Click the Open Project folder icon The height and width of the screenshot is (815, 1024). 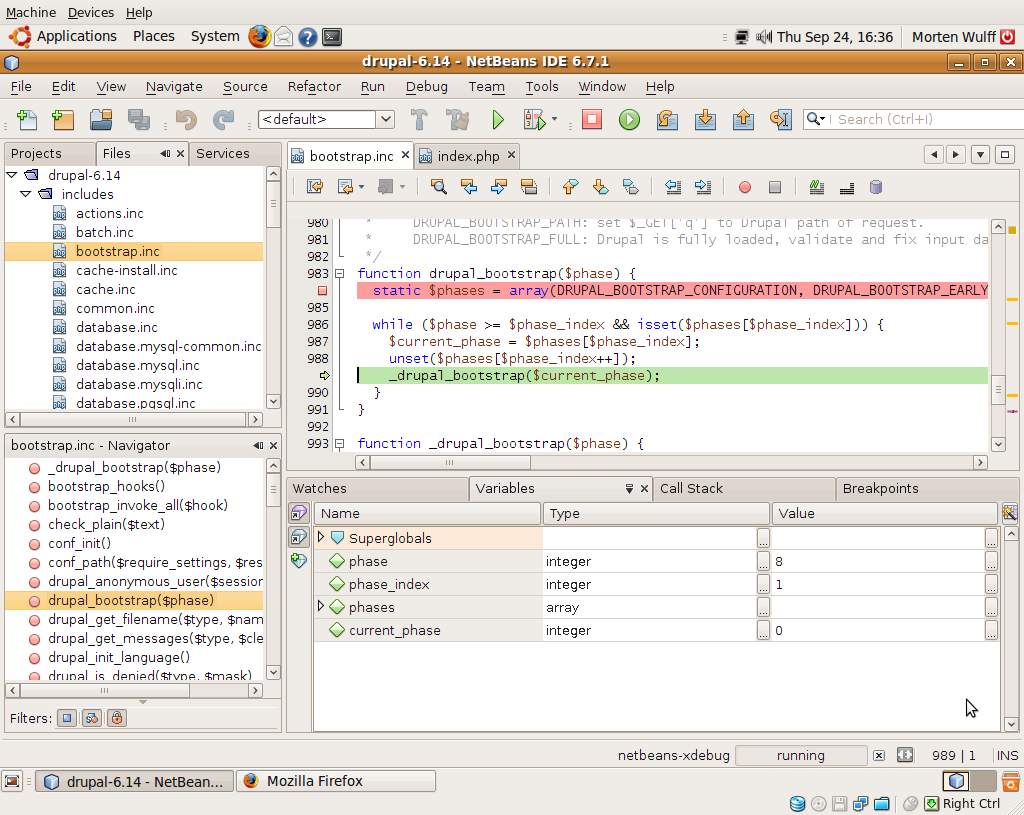pyautogui.click(x=101, y=120)
